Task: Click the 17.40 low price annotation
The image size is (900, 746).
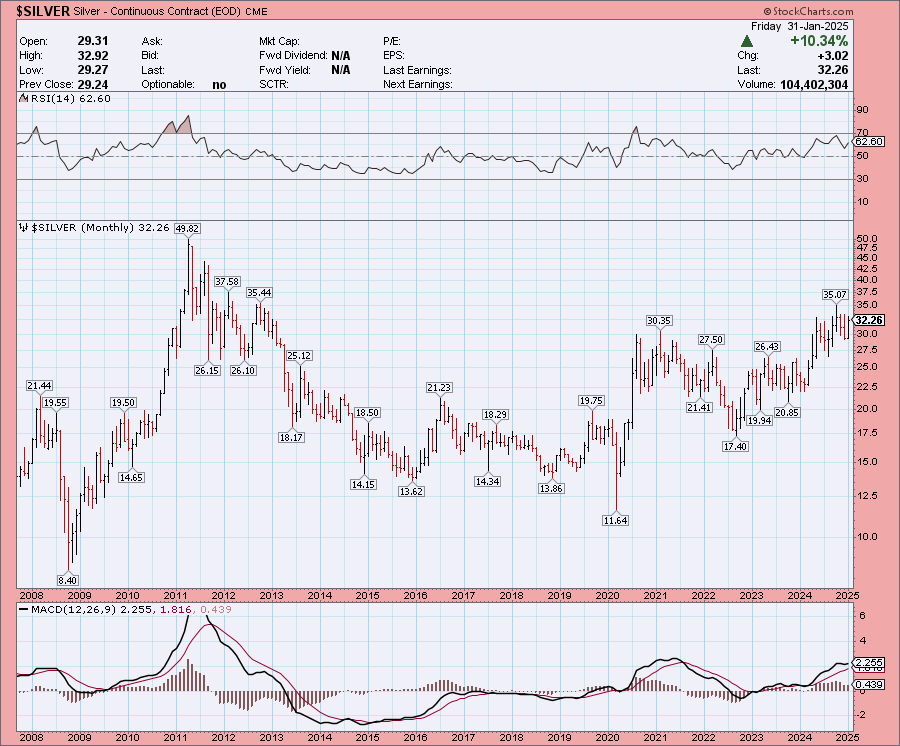Action: point(735,446)
